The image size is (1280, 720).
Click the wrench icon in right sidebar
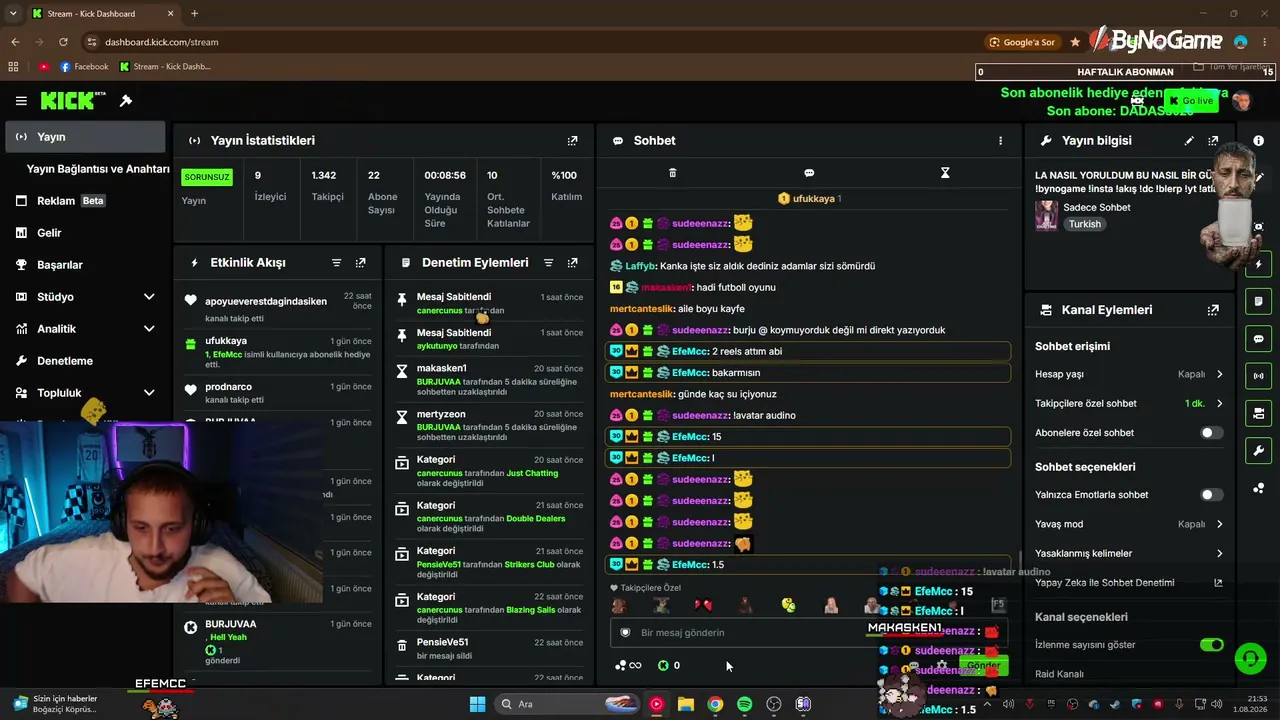pyautogui.click(x=1258, y=451)
